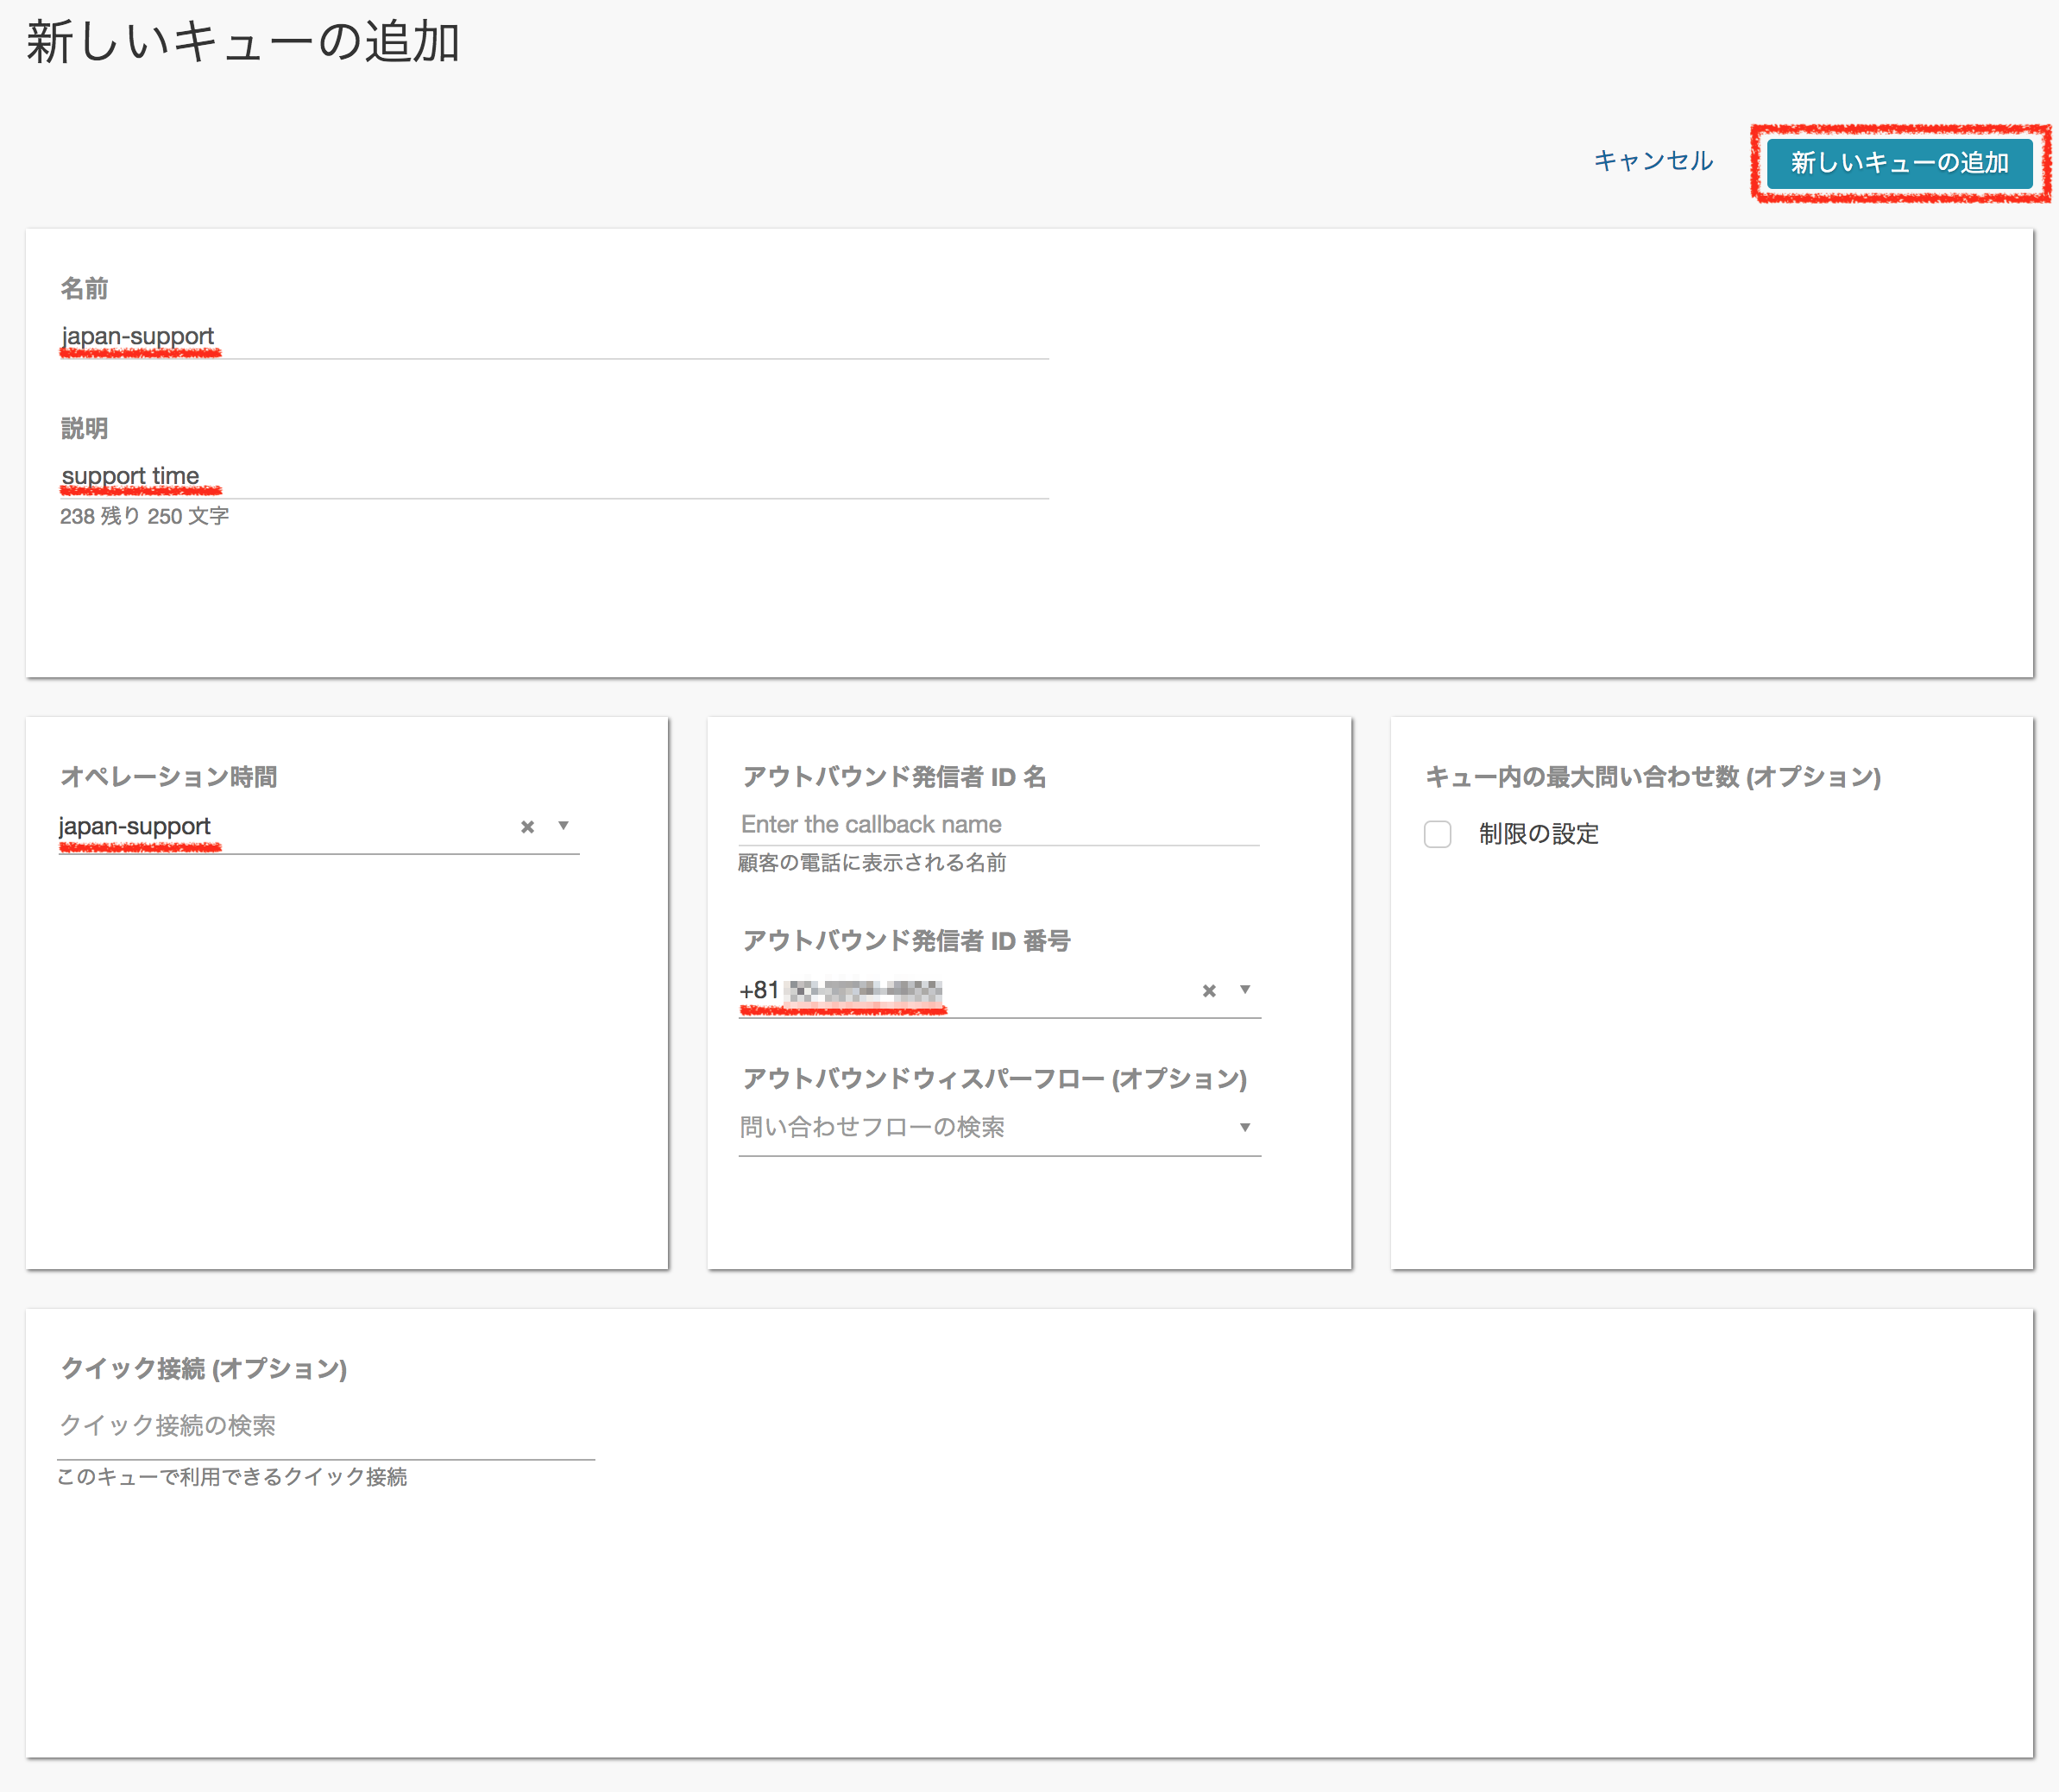Open the operation hours dropdown arrow
The height and width of the screenshot is (1792, 2059).
(564, 826)
